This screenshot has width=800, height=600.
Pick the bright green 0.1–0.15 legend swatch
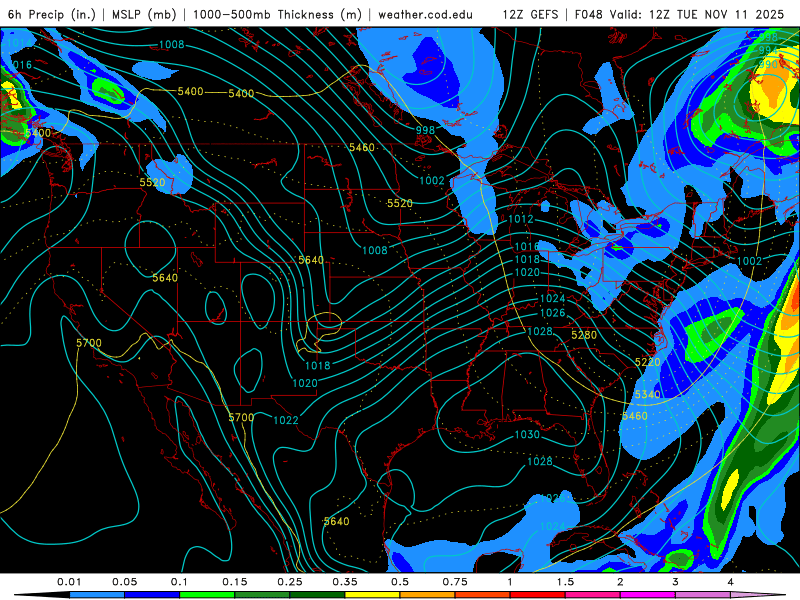pyautogui.click(x=207, y=595)
